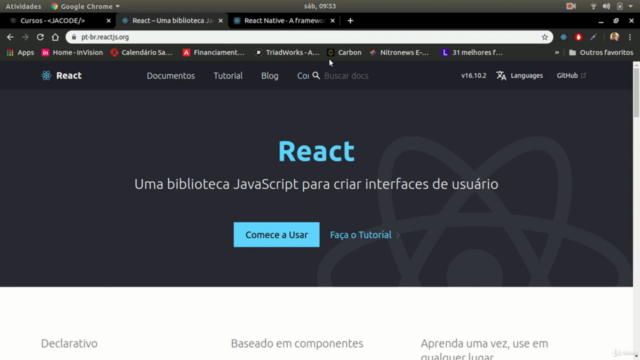
Task: Click the page vertical scrollbar thumb
Action: (636, 93)
